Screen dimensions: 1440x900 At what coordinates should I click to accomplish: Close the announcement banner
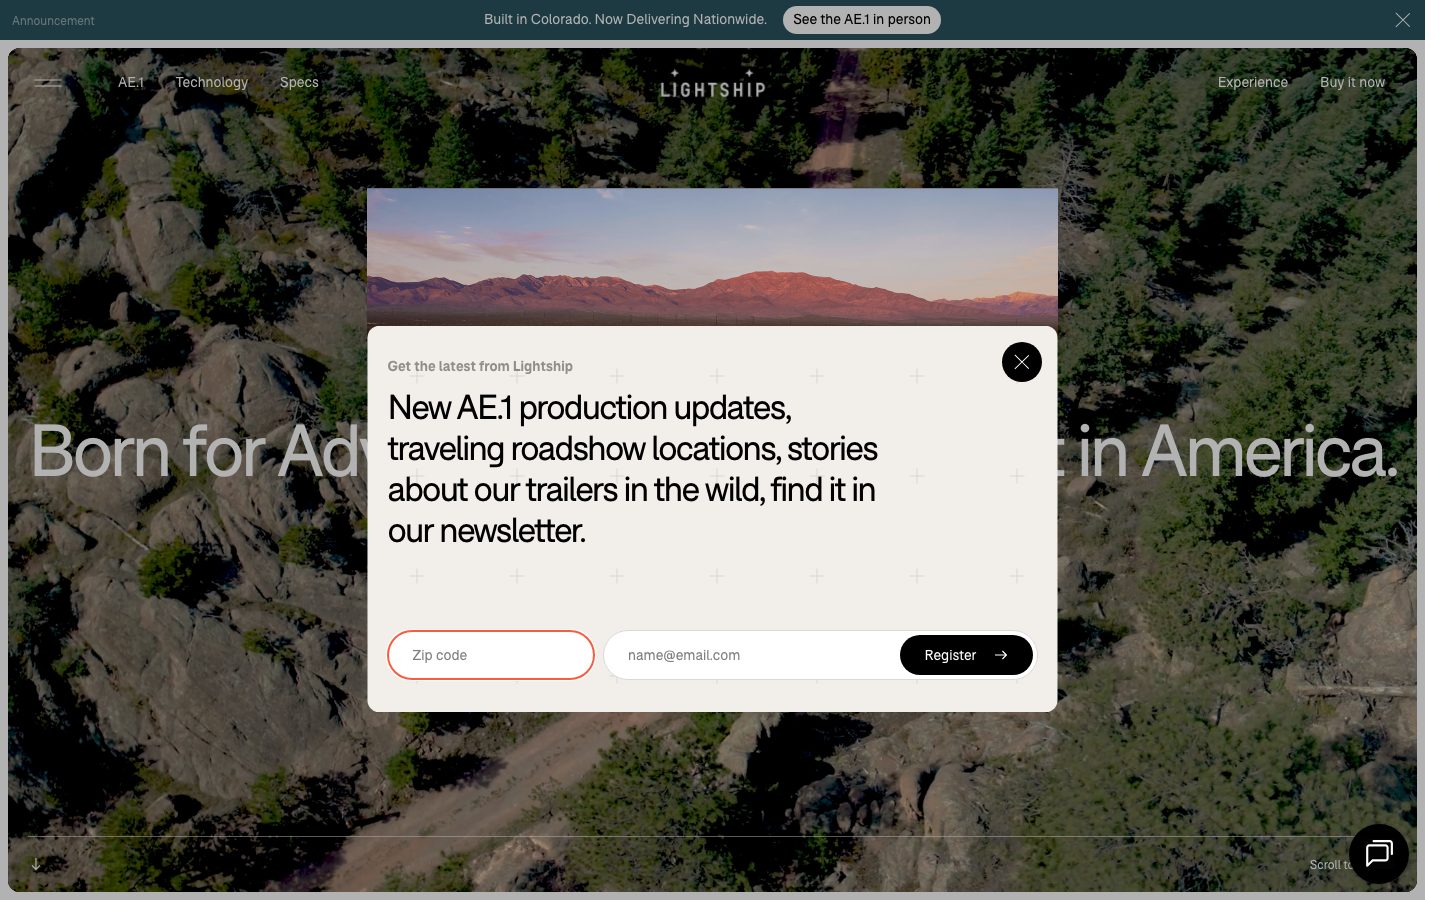(1402, 20)
